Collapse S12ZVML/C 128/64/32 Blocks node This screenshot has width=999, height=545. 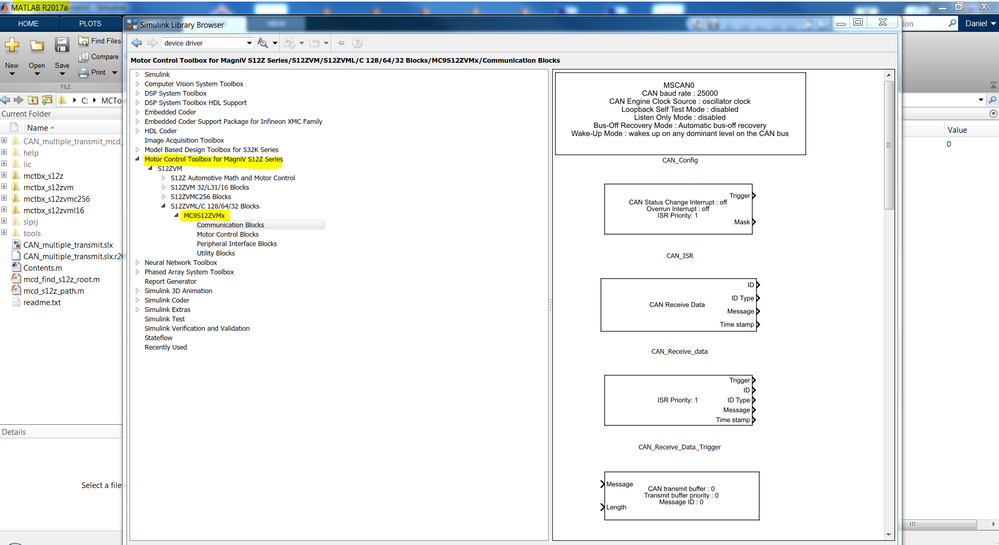(x=163, y=206)
